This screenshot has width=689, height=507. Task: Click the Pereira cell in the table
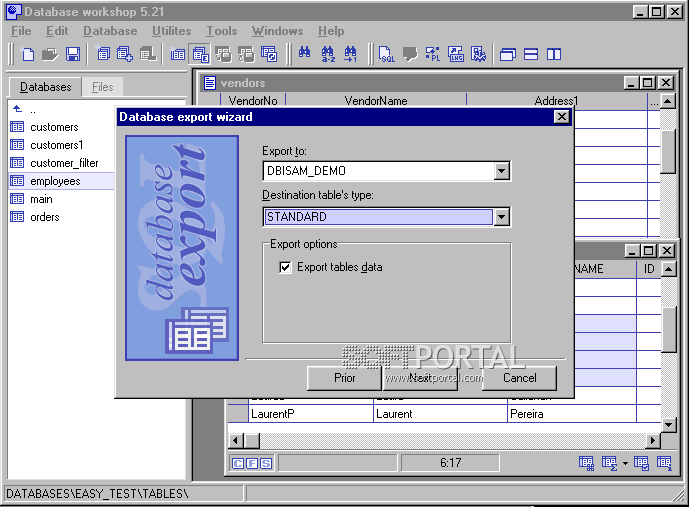(572, 414)
